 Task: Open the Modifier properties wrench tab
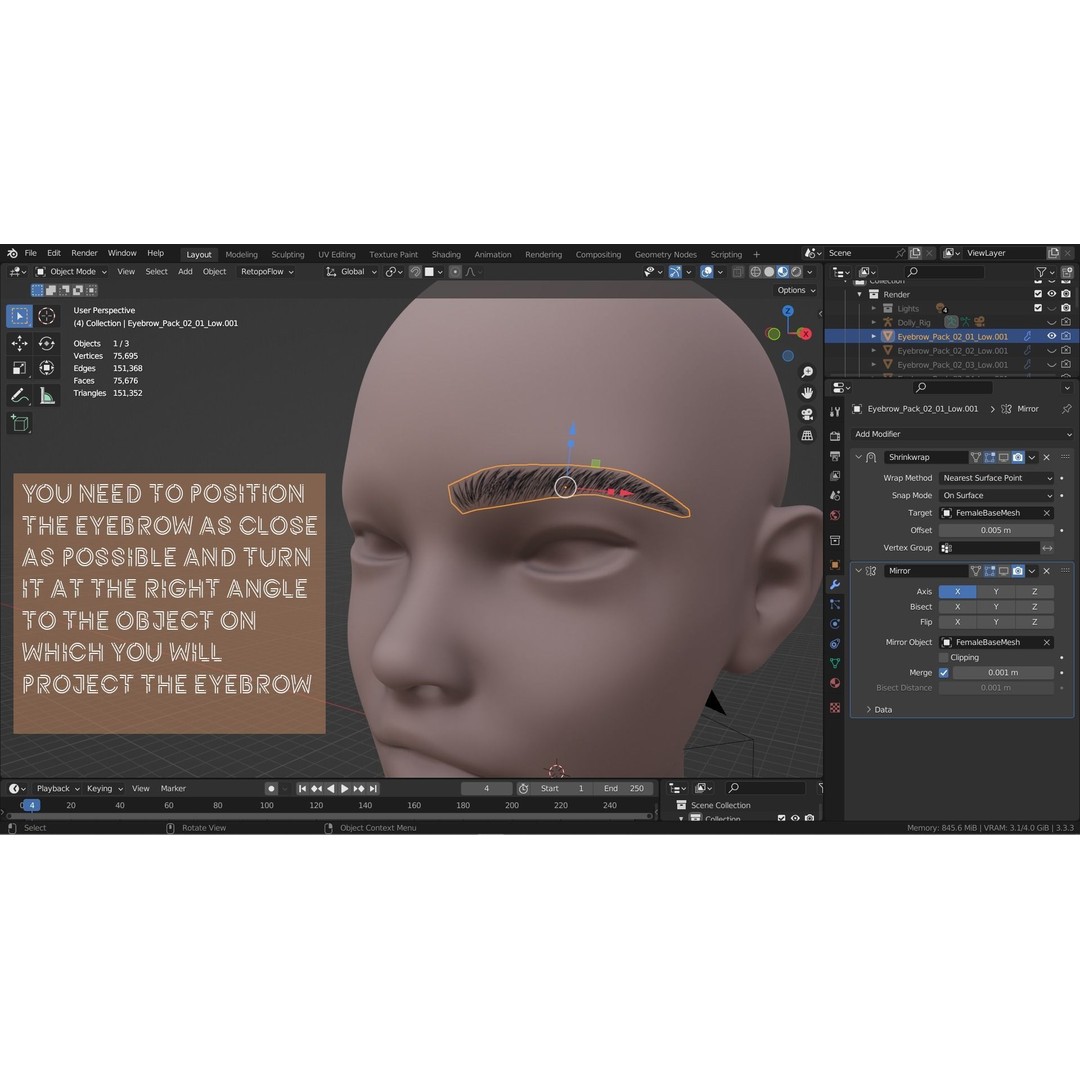coord(835,585)
